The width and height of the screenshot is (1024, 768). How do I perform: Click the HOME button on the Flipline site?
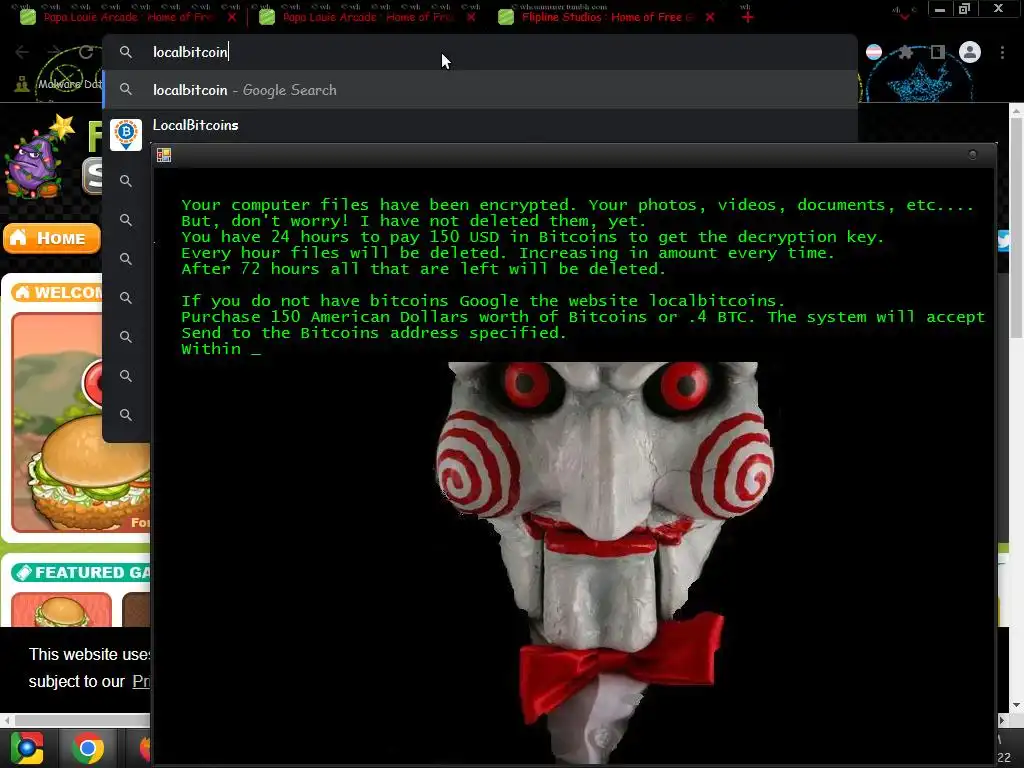(52, 238)
